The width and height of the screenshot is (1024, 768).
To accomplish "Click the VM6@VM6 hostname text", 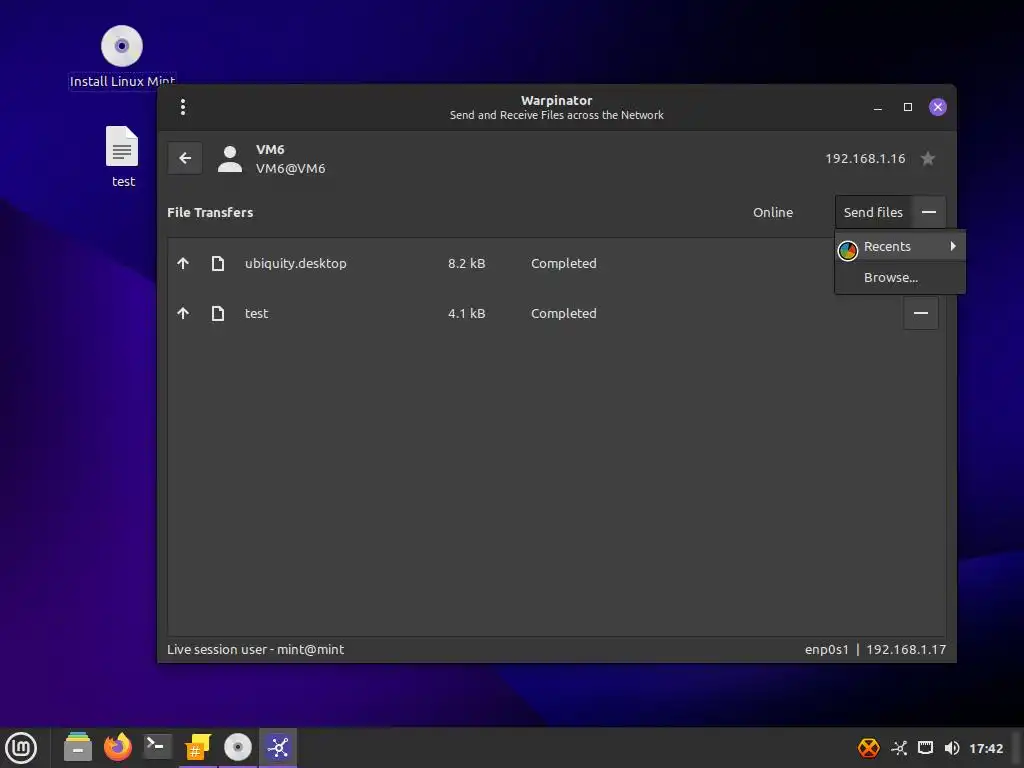I will coord(290,168).
